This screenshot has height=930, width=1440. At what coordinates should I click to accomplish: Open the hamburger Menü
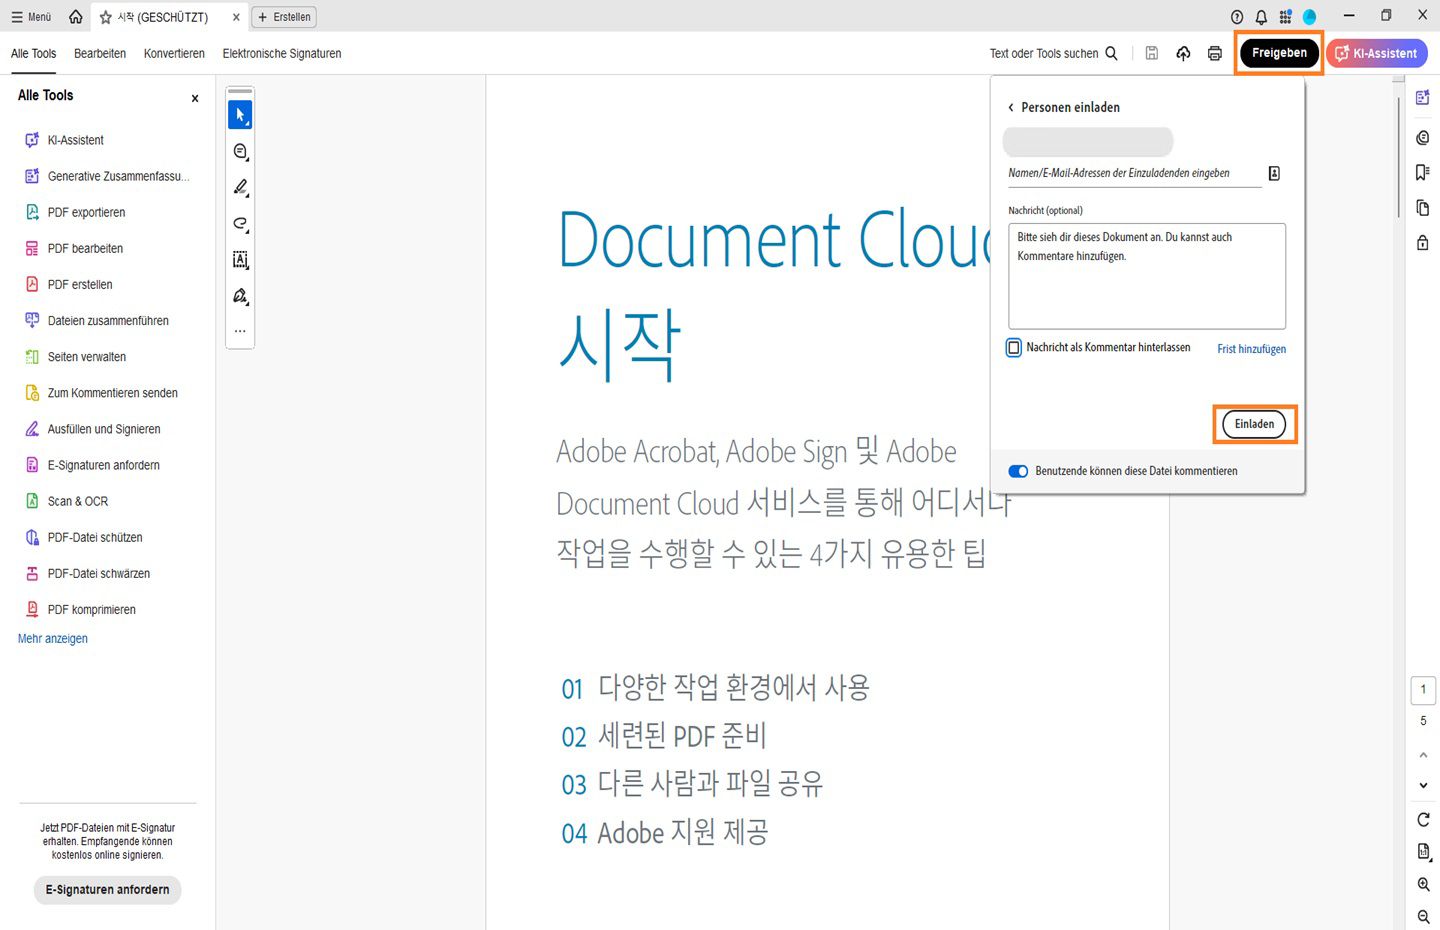point(31,17)
